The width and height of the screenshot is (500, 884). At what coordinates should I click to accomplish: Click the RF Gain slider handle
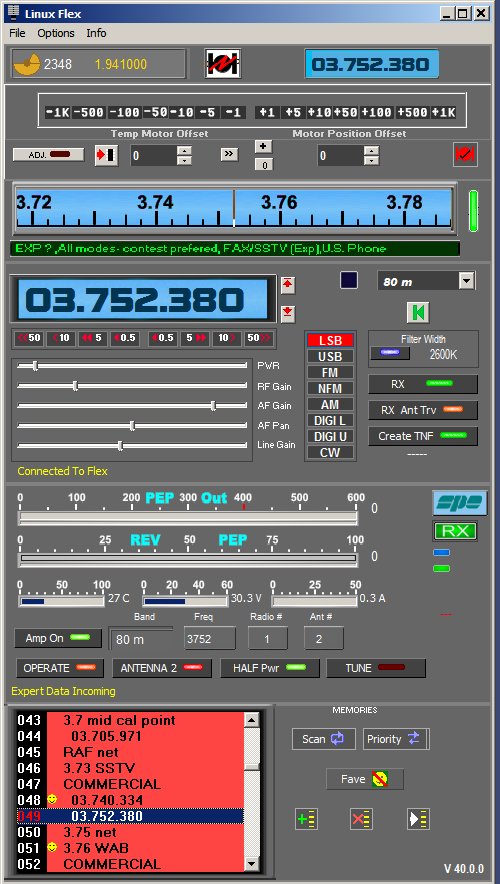point(75,386)
